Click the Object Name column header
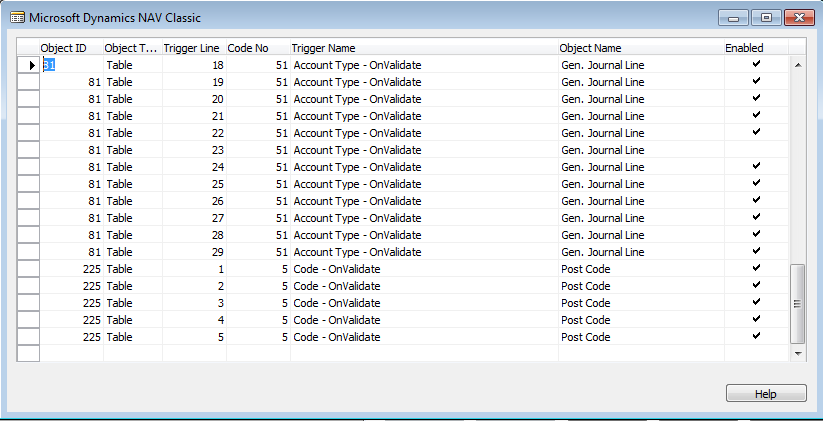Image resolution: width=823 pixels, height=421 pixels. [641, 48]
